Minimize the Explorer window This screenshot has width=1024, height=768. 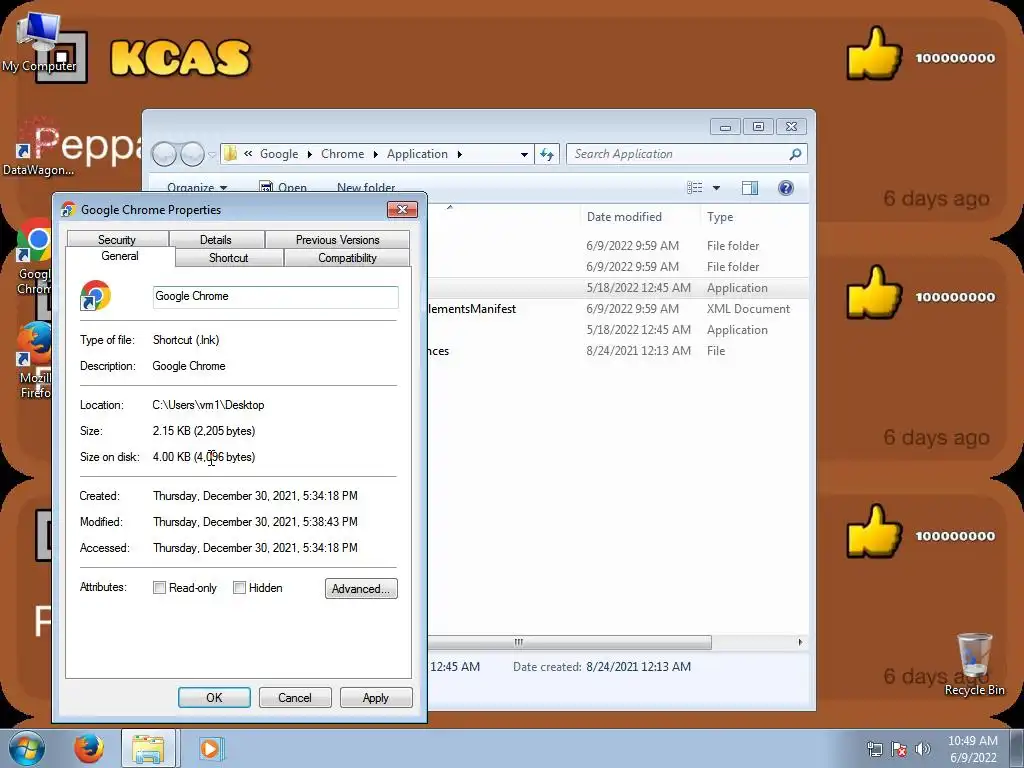pos(725,127)
